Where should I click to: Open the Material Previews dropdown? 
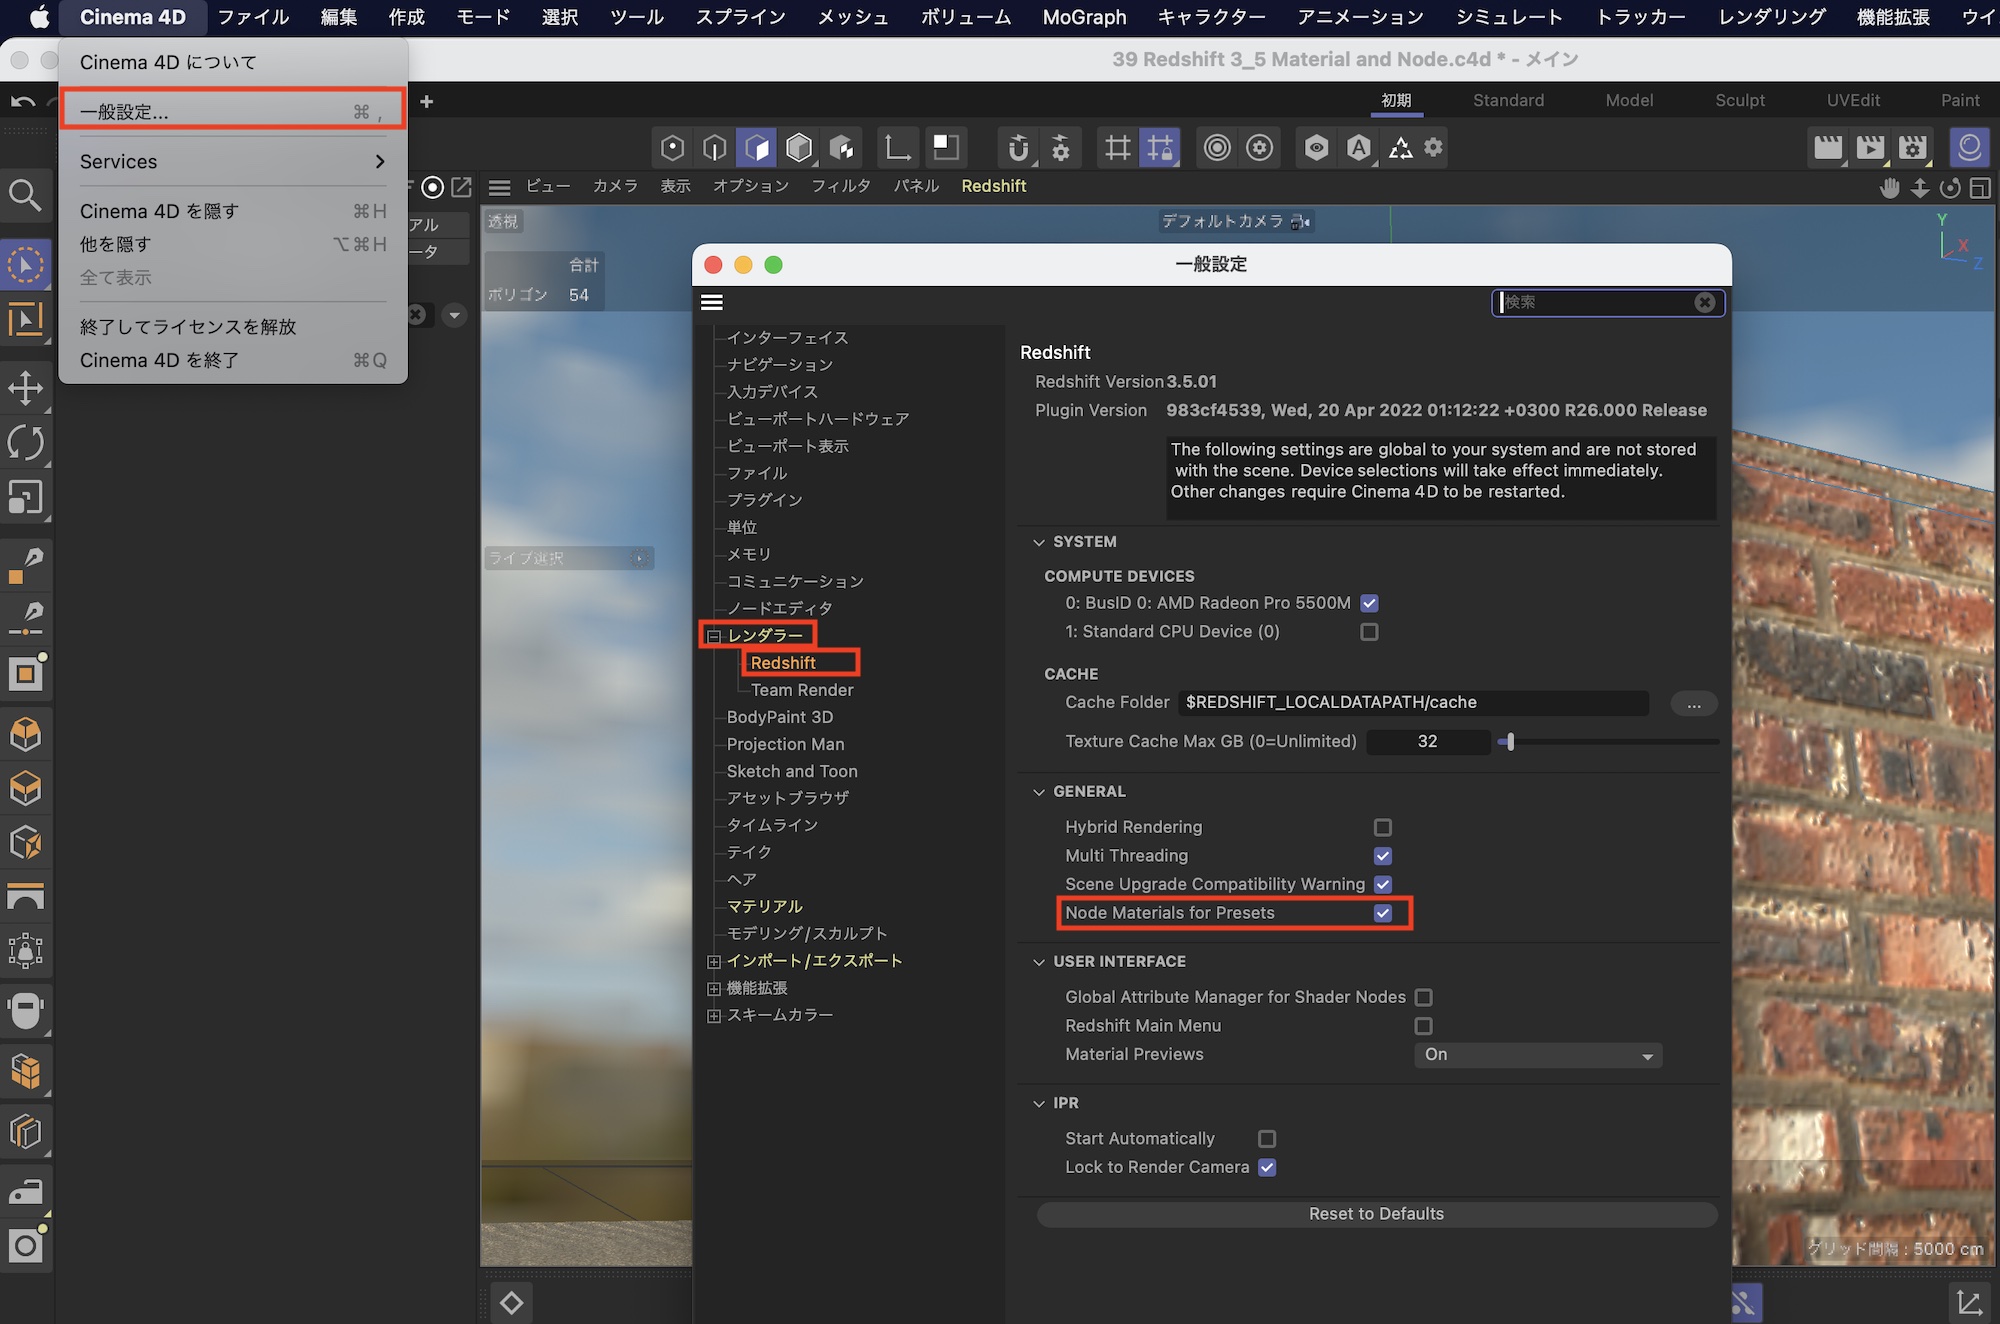[x=1537, y=1055]
